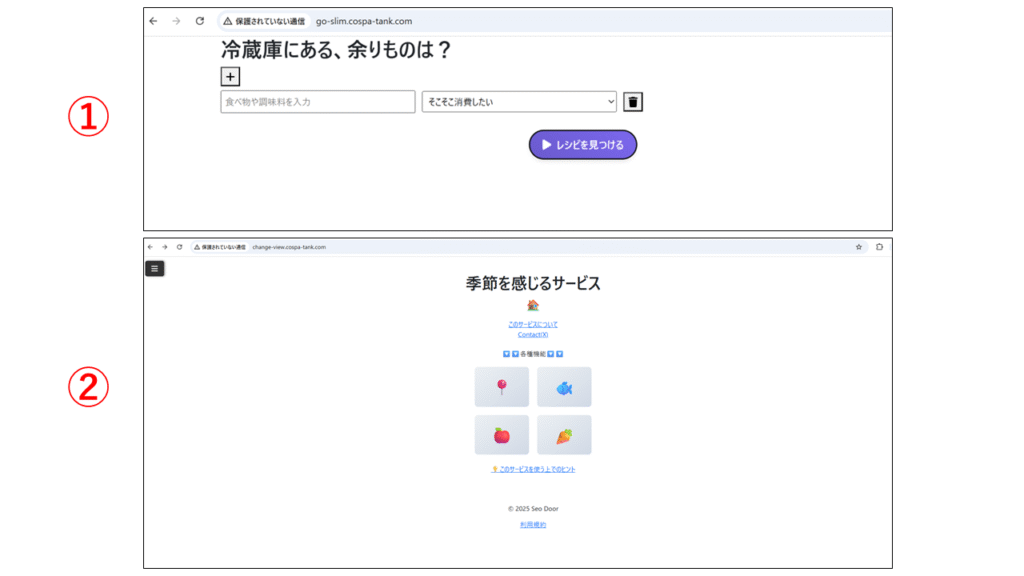Click the house emoji under the service title
Screen dimensions: 1024x576
coord(533,306)
